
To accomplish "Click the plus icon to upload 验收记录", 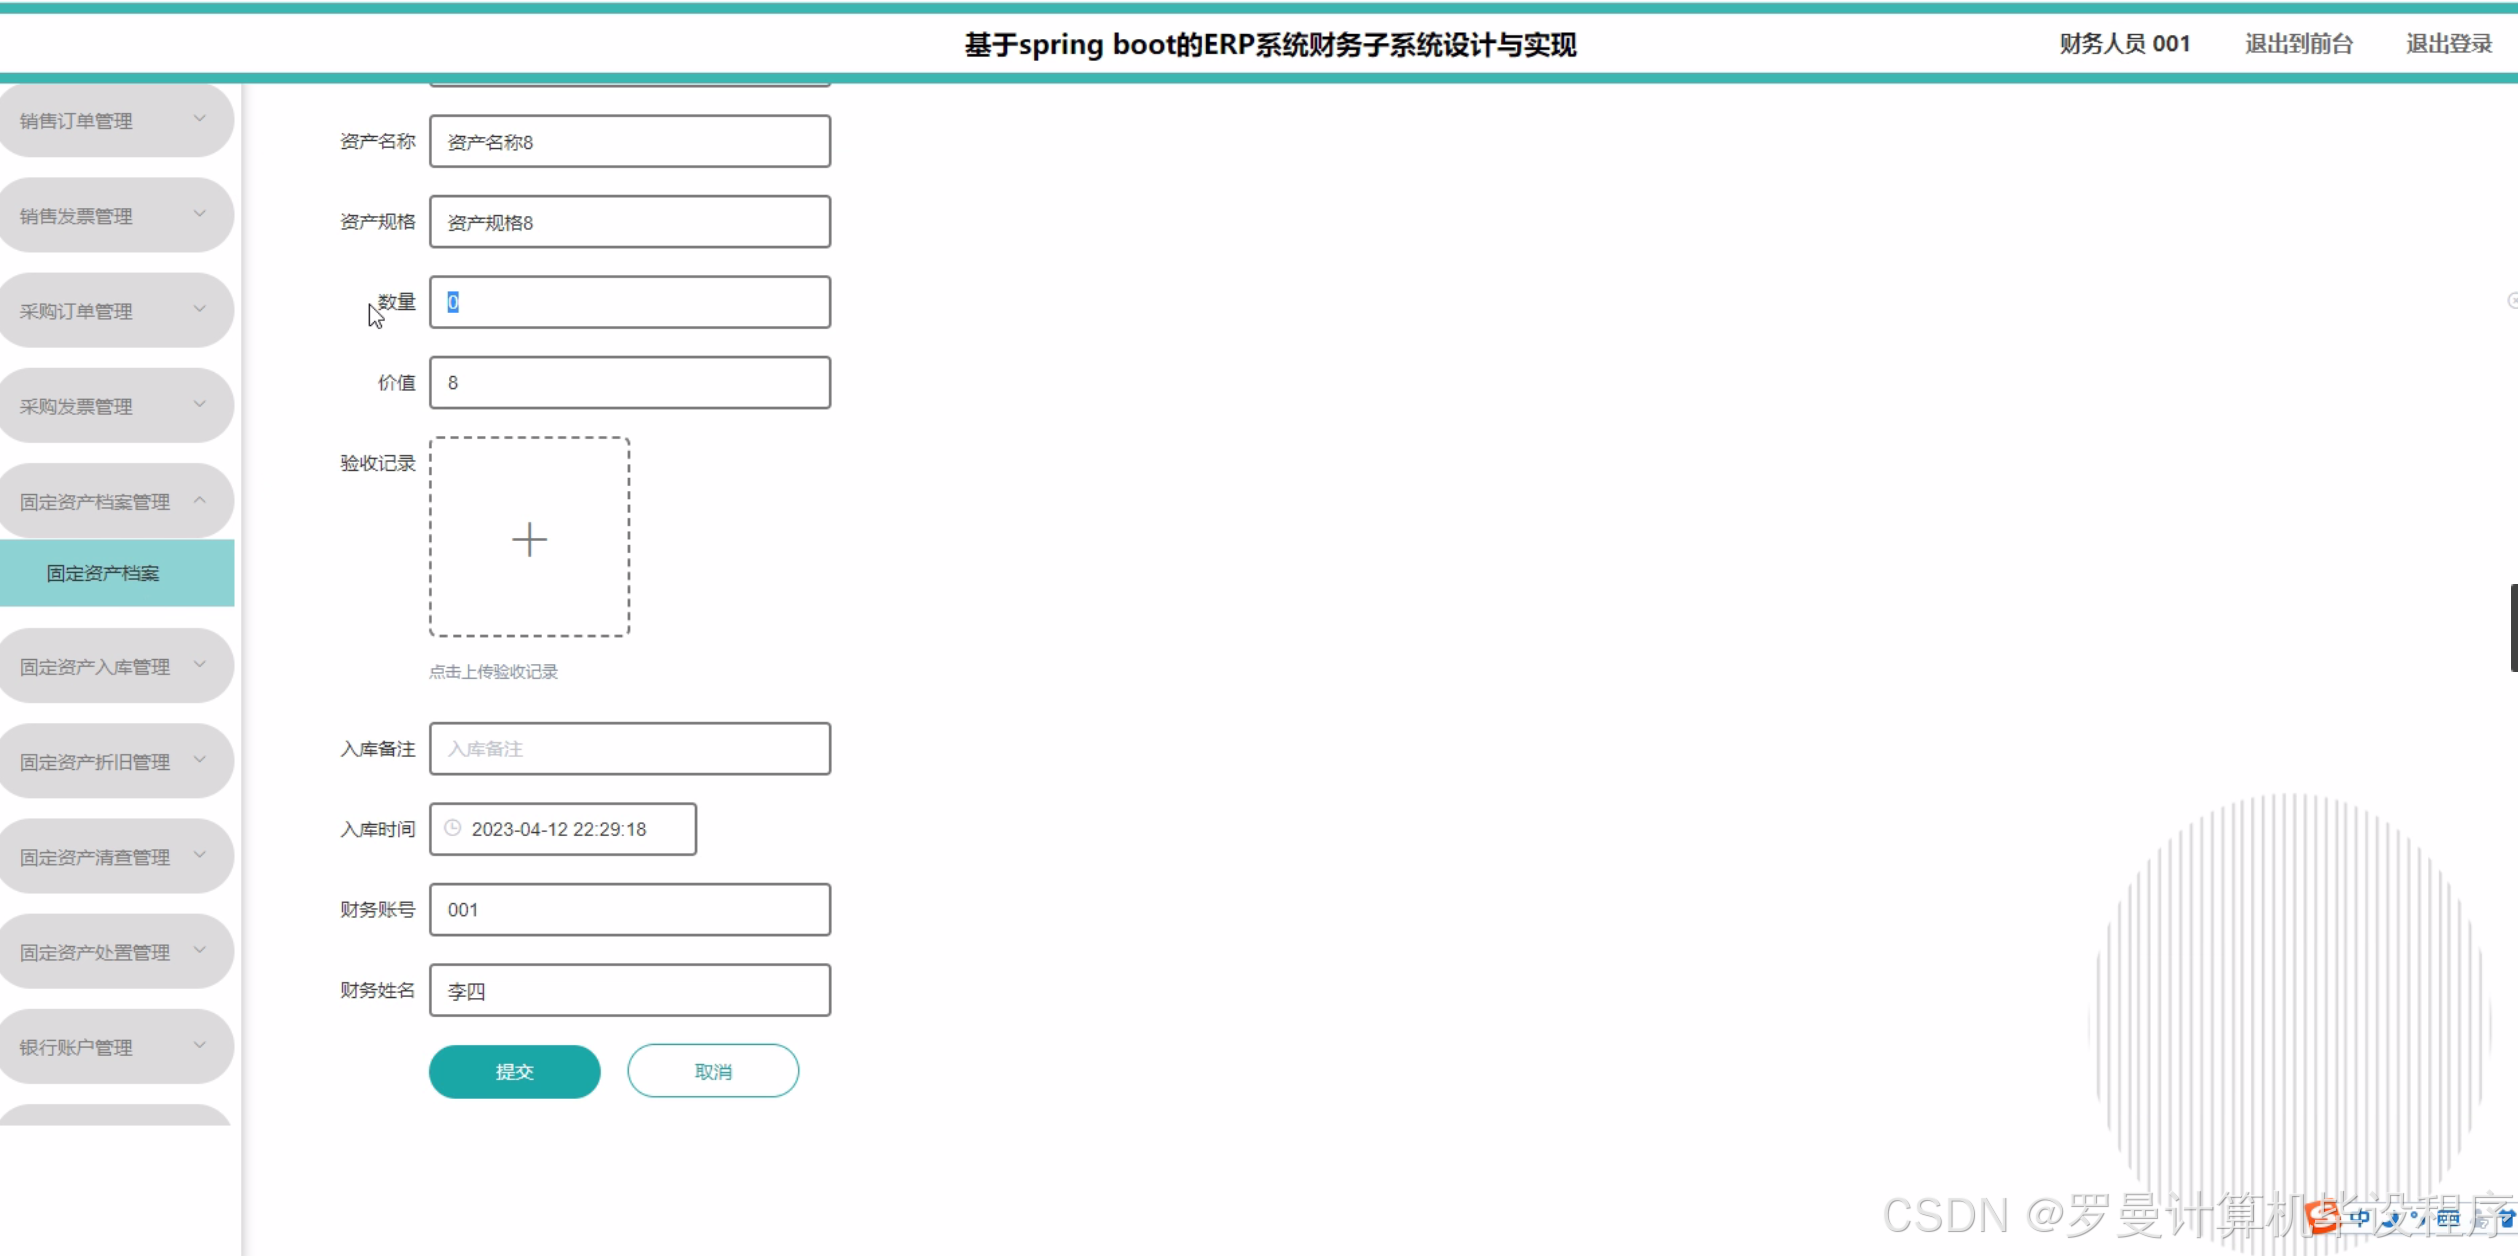I will coord(529,539).
